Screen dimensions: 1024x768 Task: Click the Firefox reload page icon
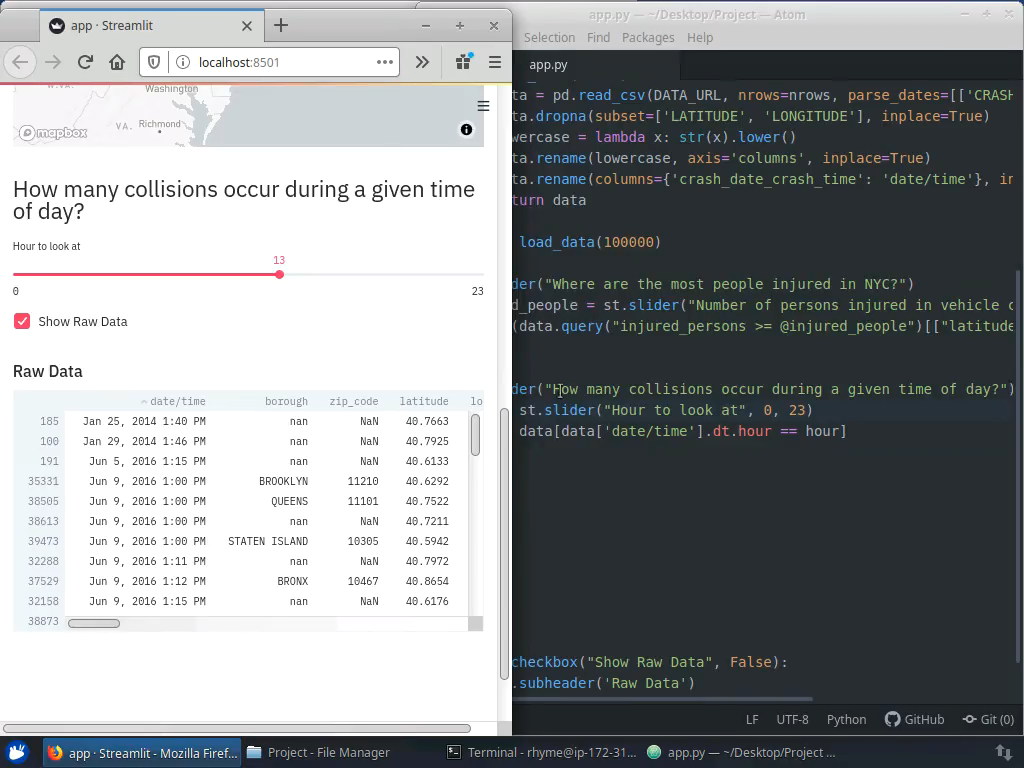85,62
